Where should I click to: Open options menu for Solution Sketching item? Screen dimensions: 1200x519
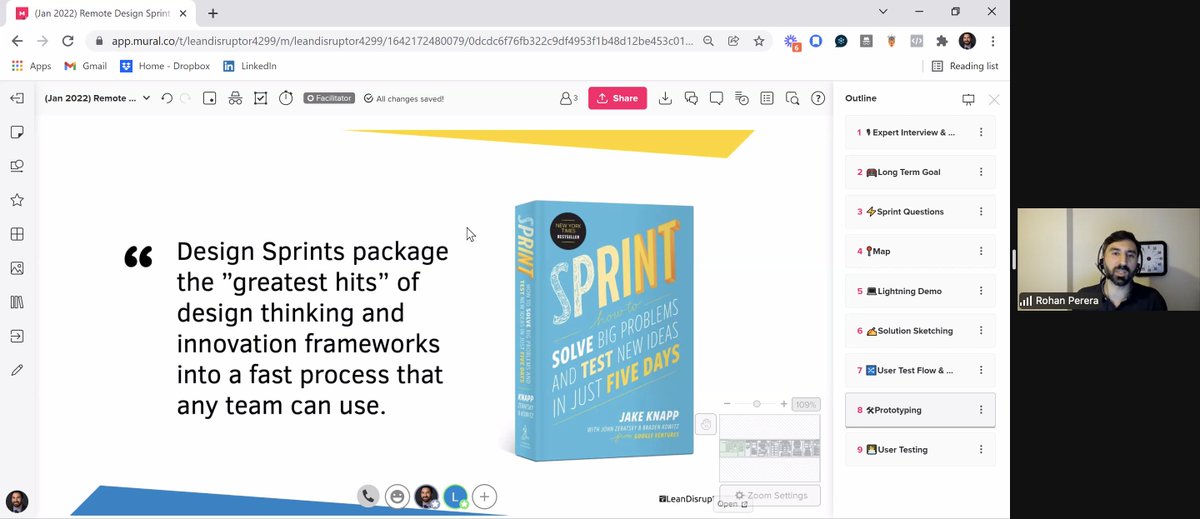[981, 331]
